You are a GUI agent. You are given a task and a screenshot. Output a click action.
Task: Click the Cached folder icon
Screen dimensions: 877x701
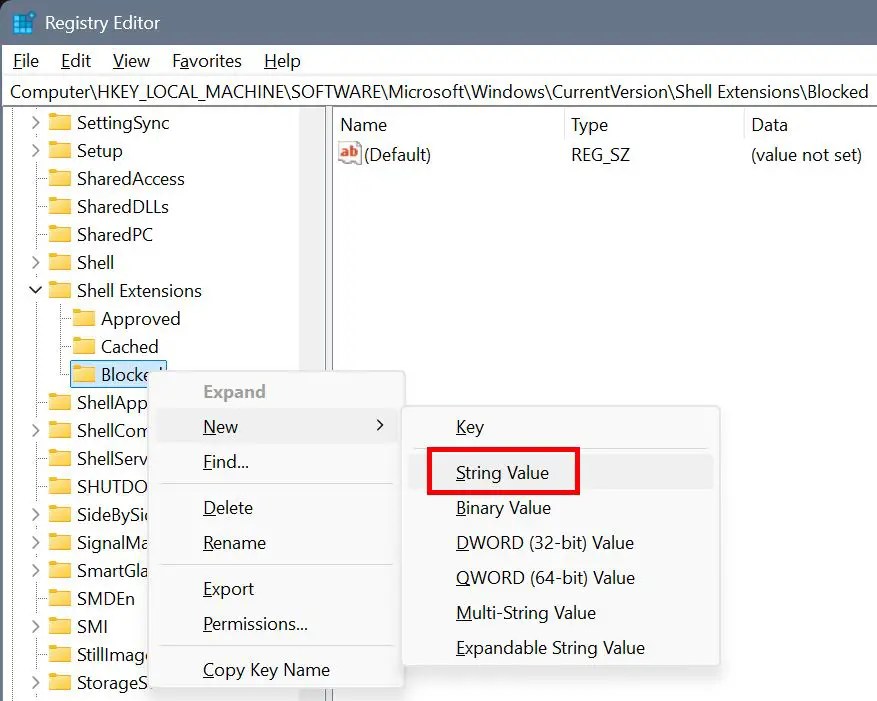pos(84,346)
